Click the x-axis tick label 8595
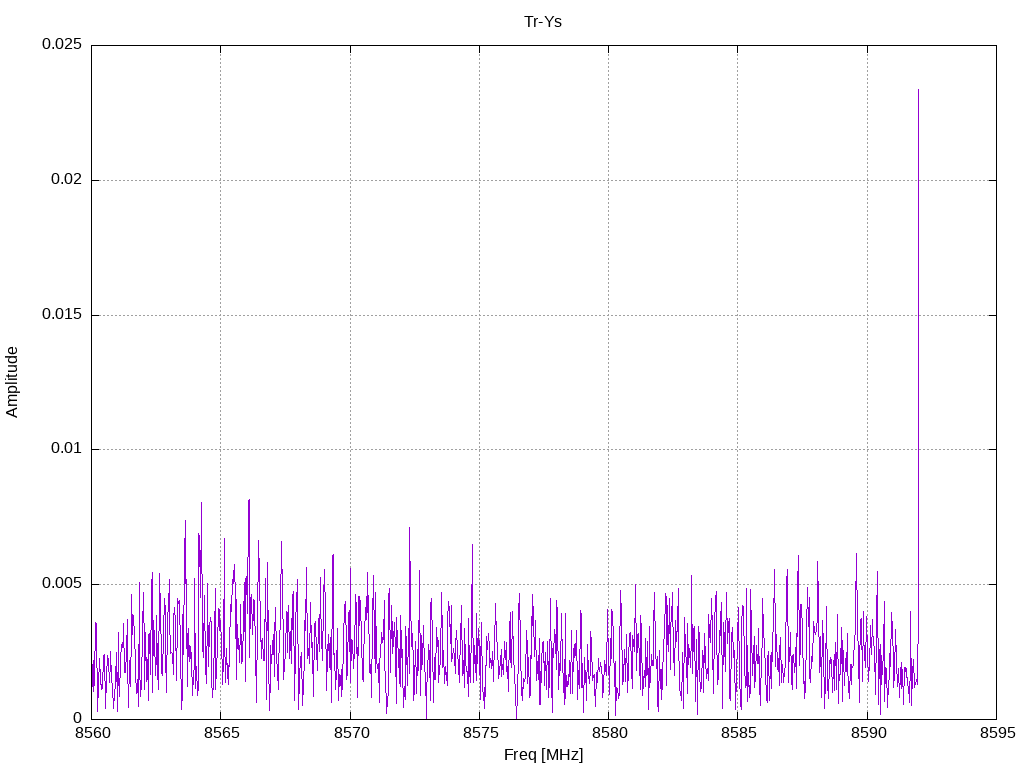Viewport: 1024px width, 768px height. (997, 733)
